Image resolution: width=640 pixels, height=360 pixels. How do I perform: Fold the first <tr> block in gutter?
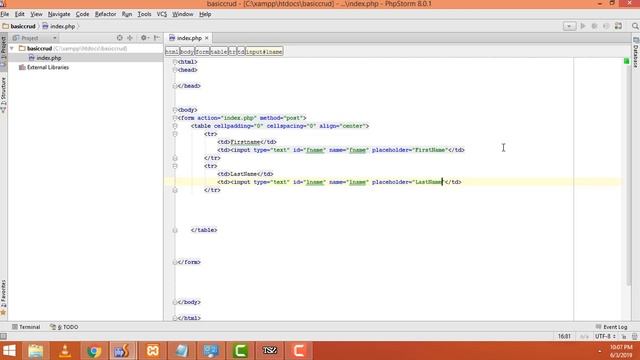pyautogui.click(x=175, y=134)
